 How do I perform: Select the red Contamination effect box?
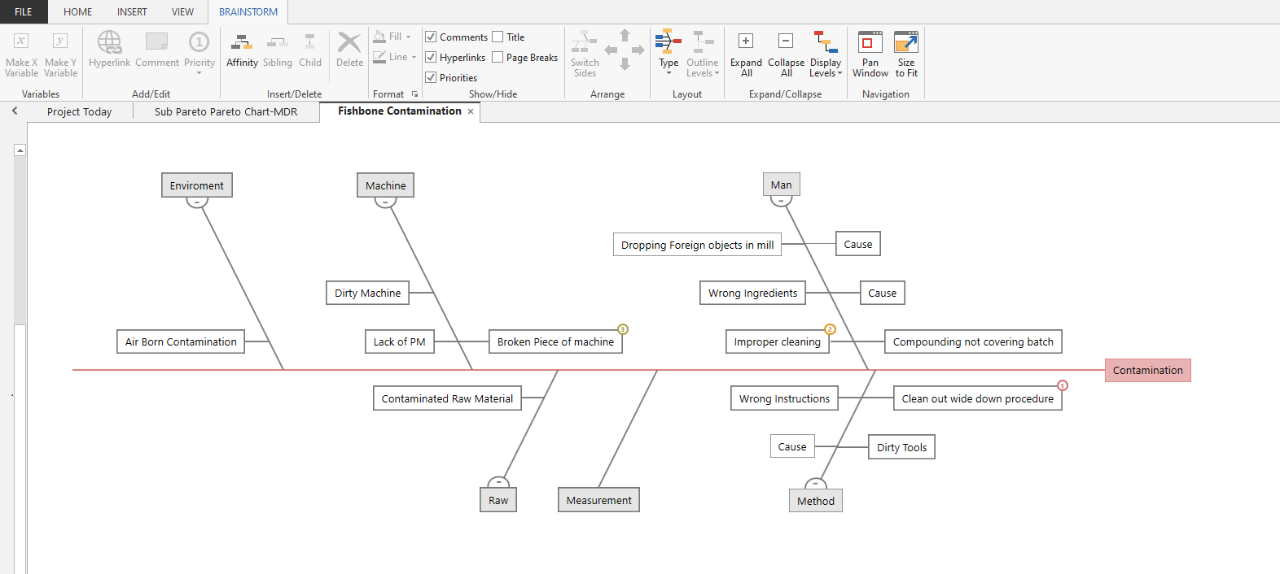(x=1147, y=370)
